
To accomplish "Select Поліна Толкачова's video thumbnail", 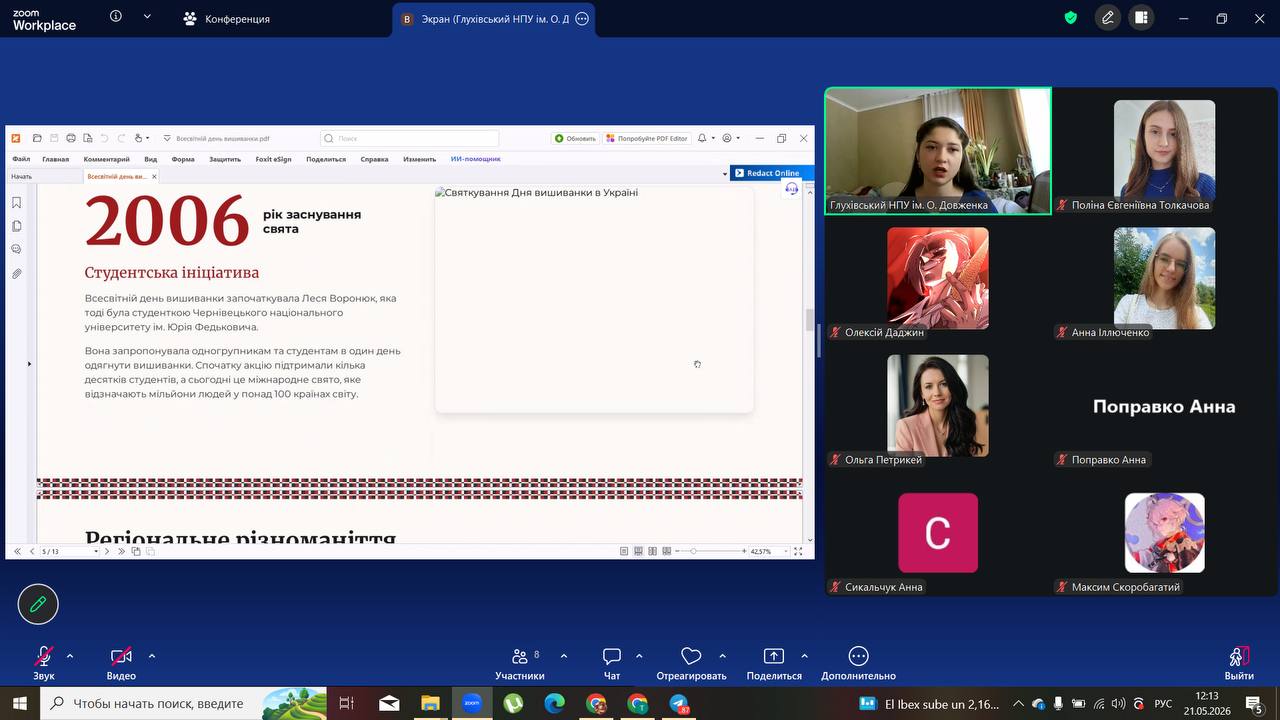I will (1164, 150).
